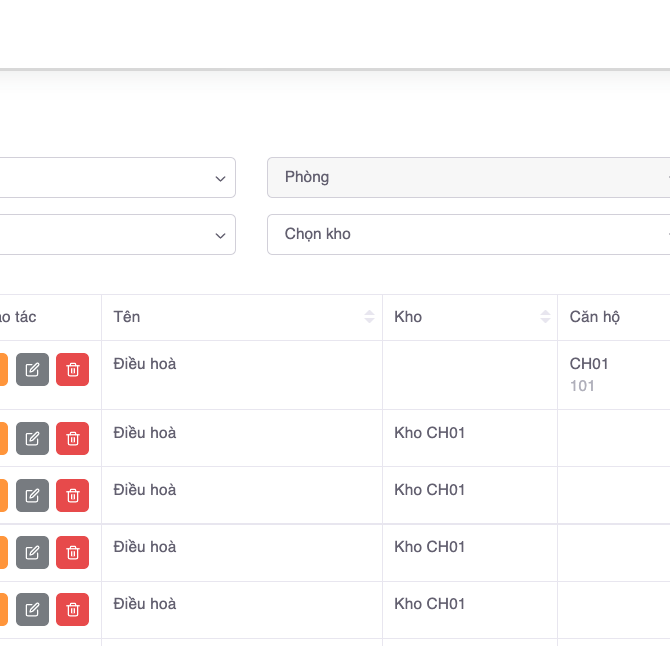Expand the Chọn kho dropdown
The height and width of the screenshot is (646, 670).
click(x=468, y=234)
